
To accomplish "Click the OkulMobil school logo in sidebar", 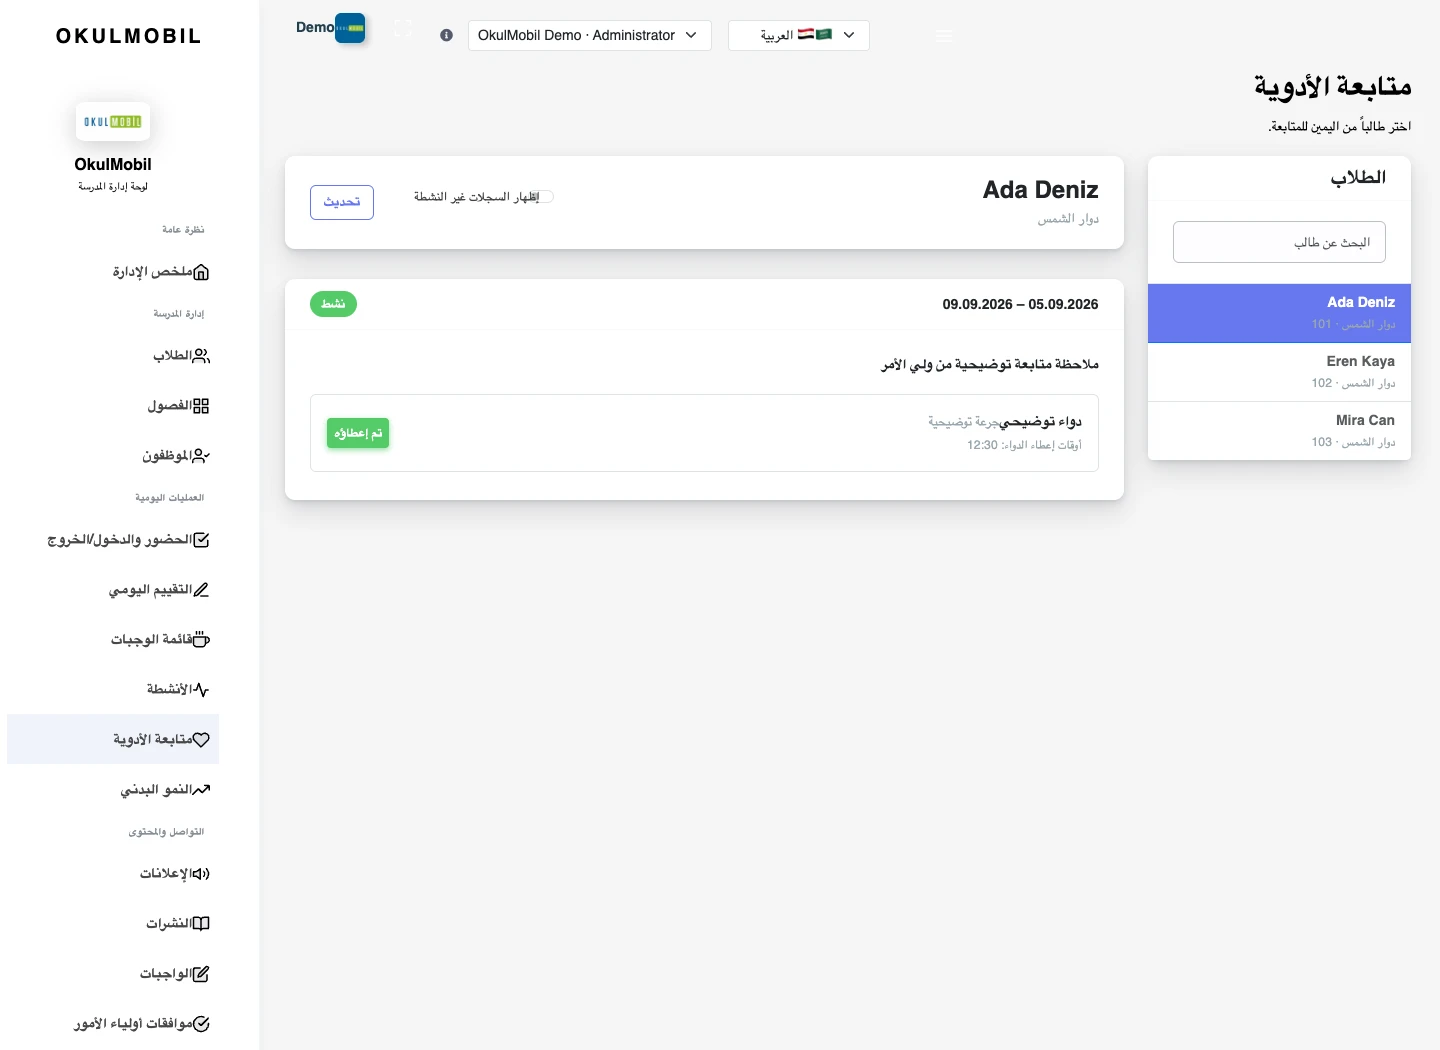I will (113, 122).
